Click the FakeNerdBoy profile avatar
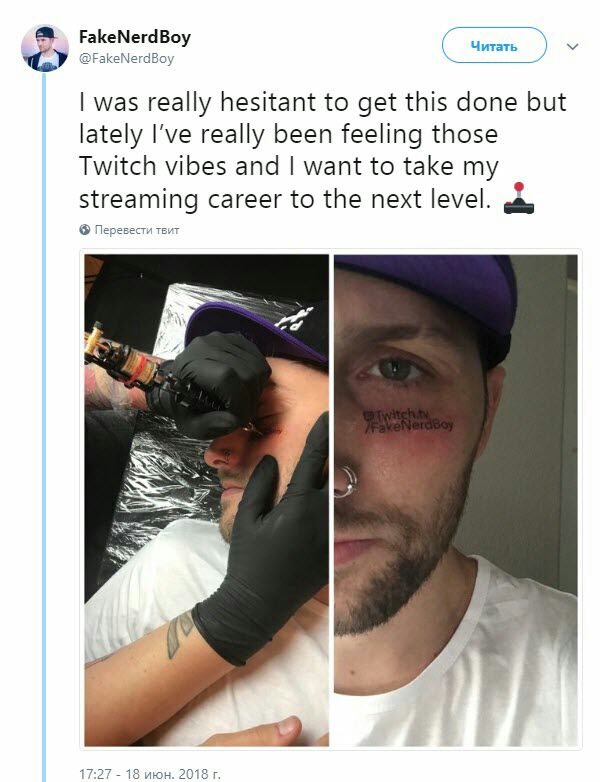600x782 pixels. pyautogui.click(x=45, y=48)
